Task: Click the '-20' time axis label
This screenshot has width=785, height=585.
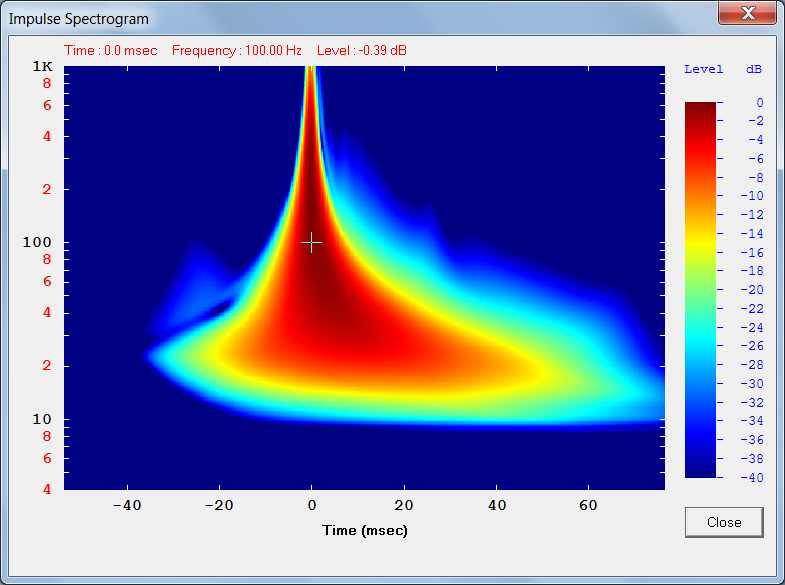Action: pyautogui.click(x=219, y=505)
